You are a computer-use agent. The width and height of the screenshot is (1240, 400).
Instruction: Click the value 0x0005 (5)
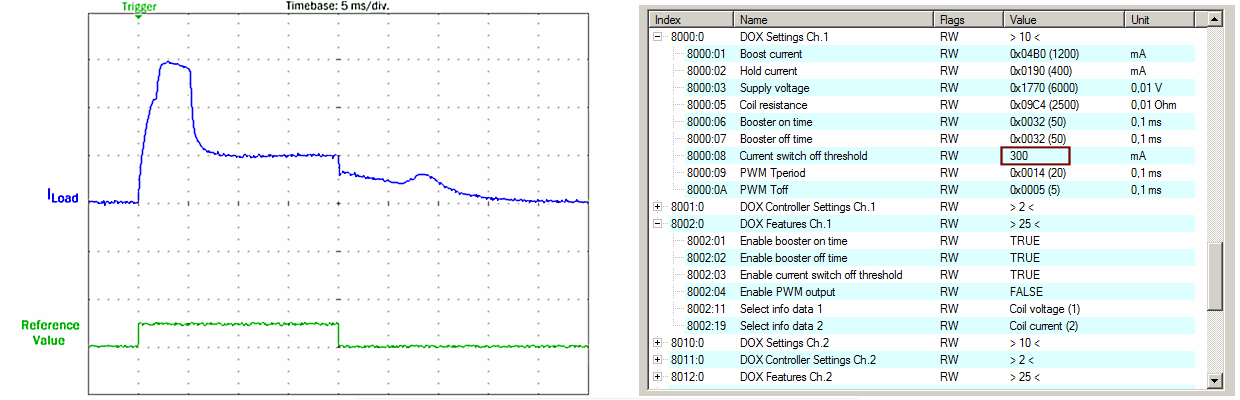[1035, 190]
